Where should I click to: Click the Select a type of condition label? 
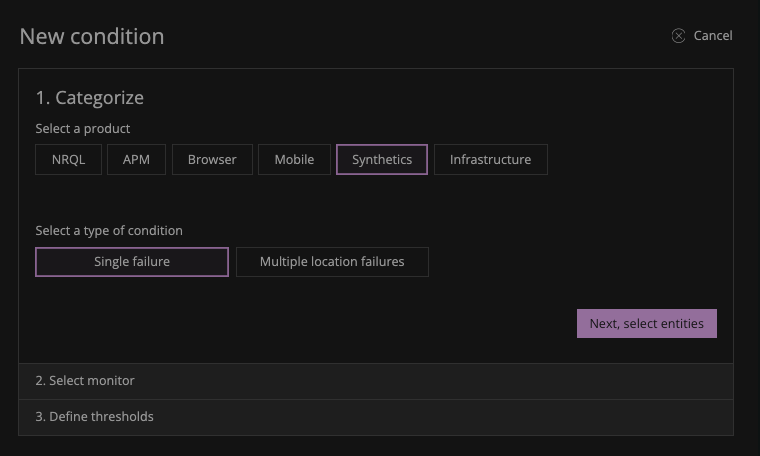[109, 231]
